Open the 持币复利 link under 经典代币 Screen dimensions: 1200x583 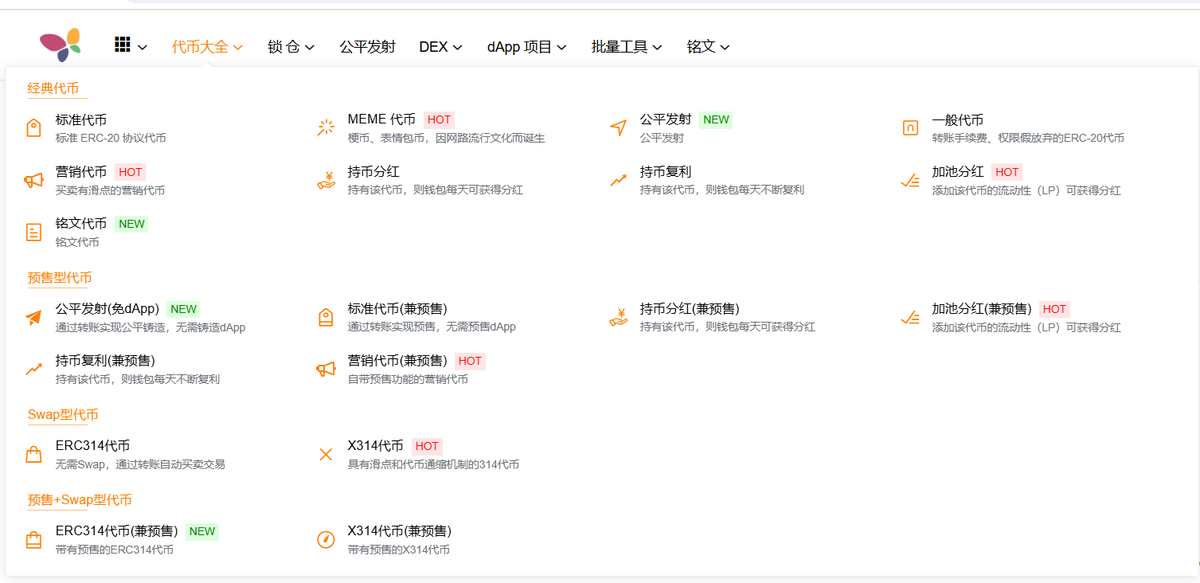click(x=665, y=171)
